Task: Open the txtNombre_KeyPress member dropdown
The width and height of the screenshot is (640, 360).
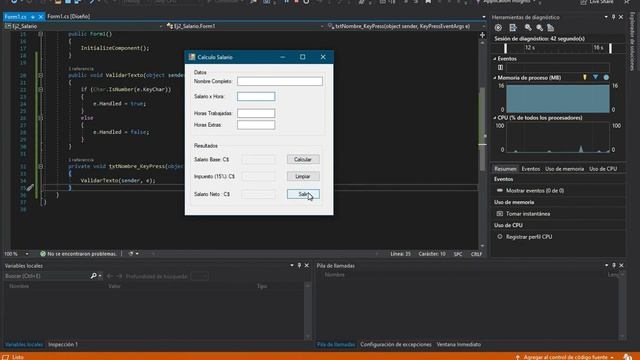Action: (x=483, y=26)
